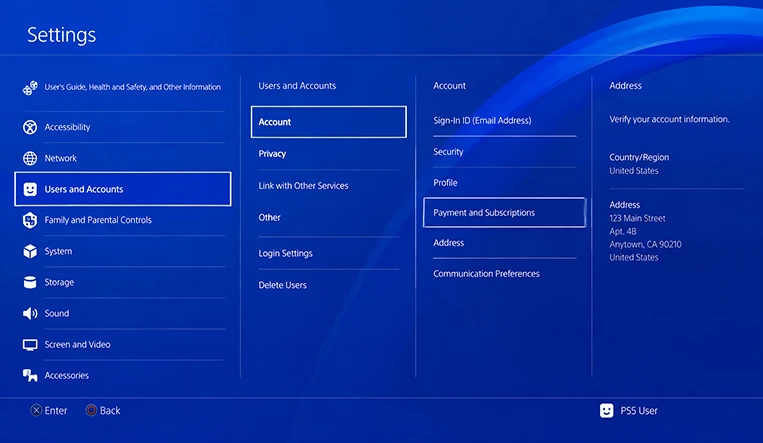Click the Storage cylinder icon
The width and height of the screenshot is (763, 443).
click(x=30, y=282)
